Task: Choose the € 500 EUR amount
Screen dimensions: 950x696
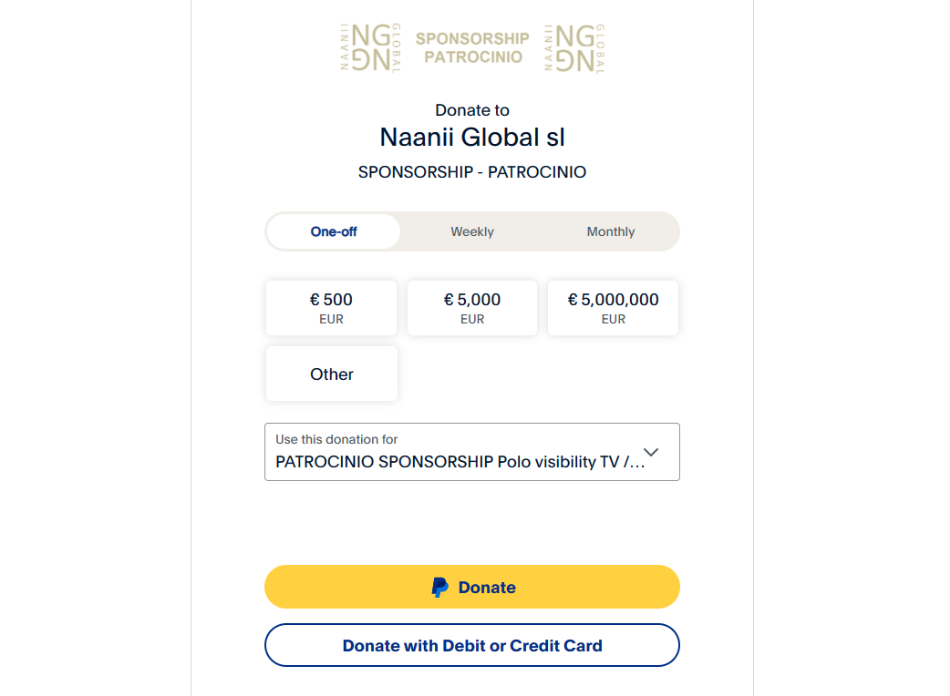Action: point(331,308)
